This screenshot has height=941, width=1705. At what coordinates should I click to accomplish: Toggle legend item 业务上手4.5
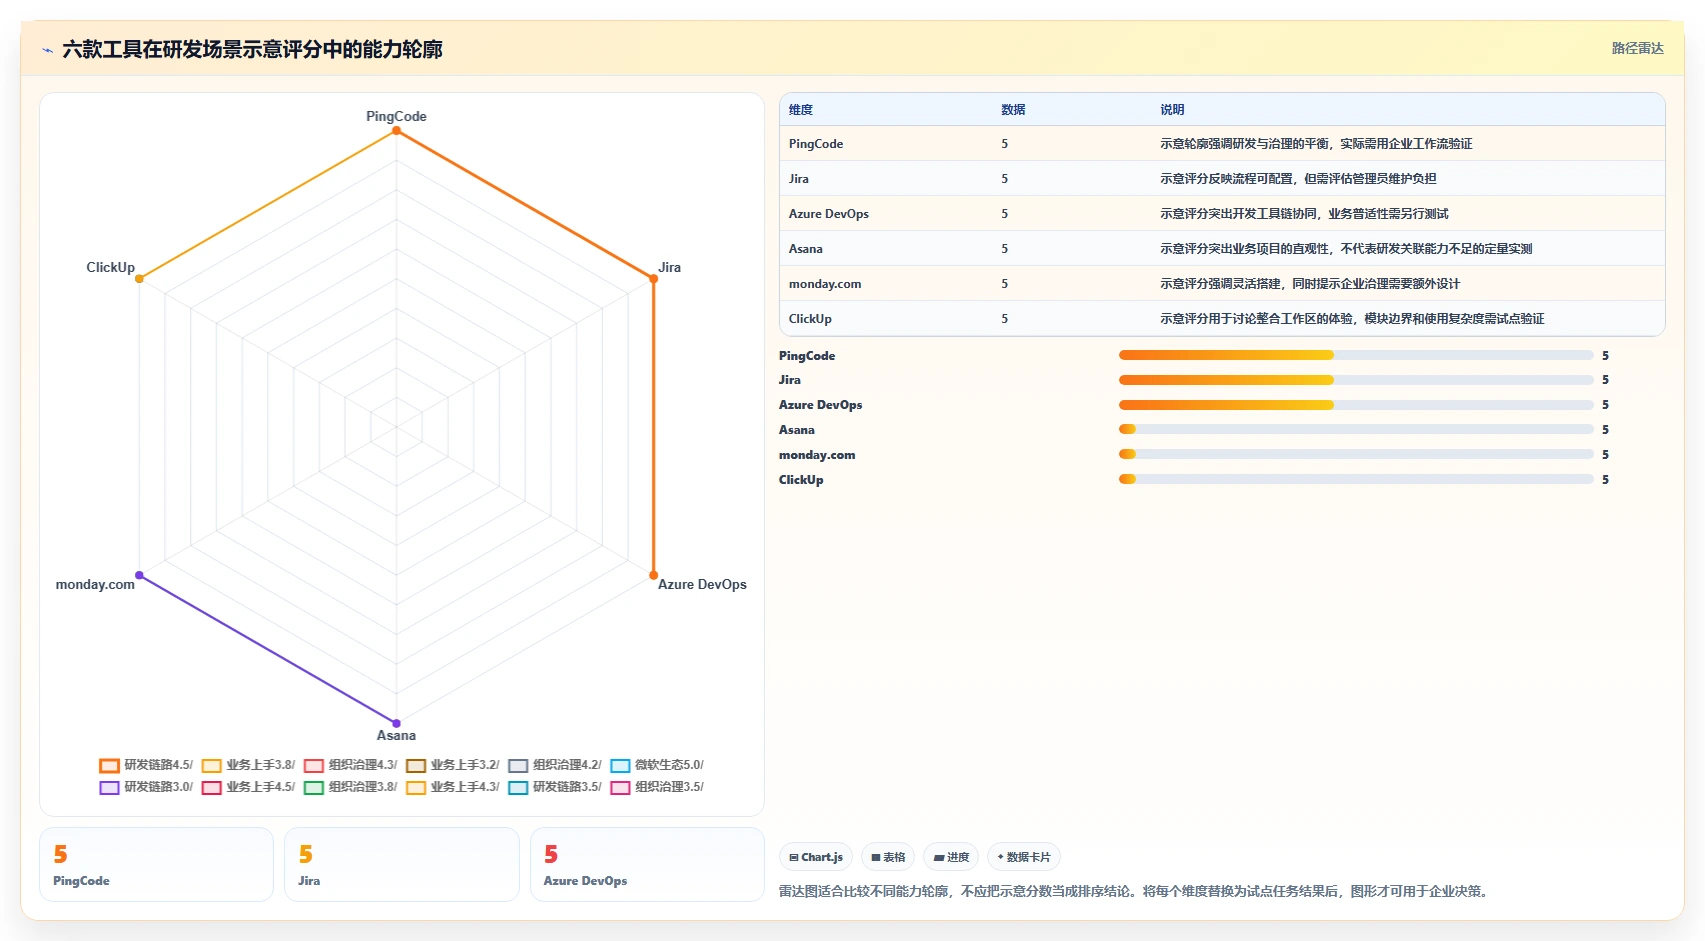(248, 787)
